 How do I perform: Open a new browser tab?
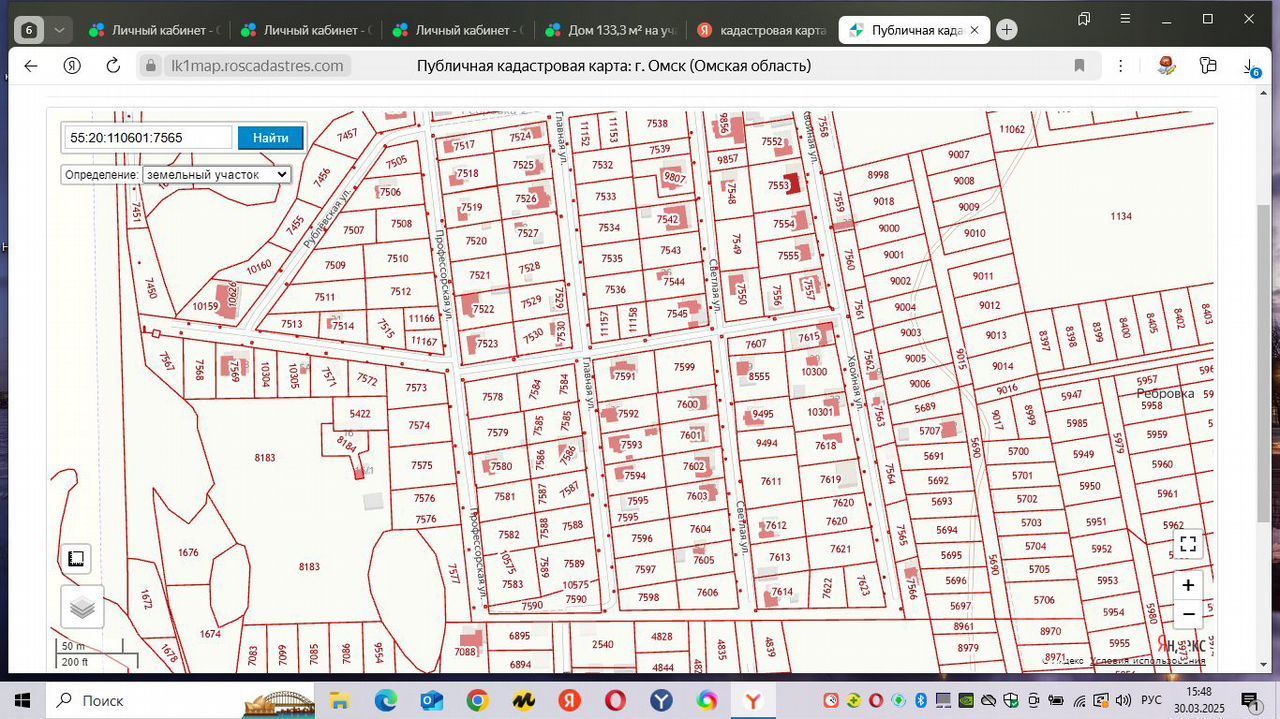[x=1007, y=30]
